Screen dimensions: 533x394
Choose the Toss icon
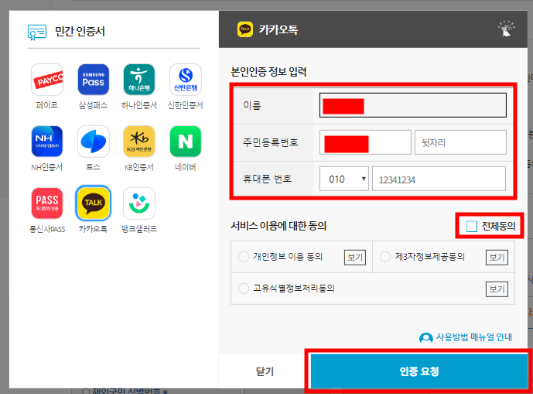[93, 141]
